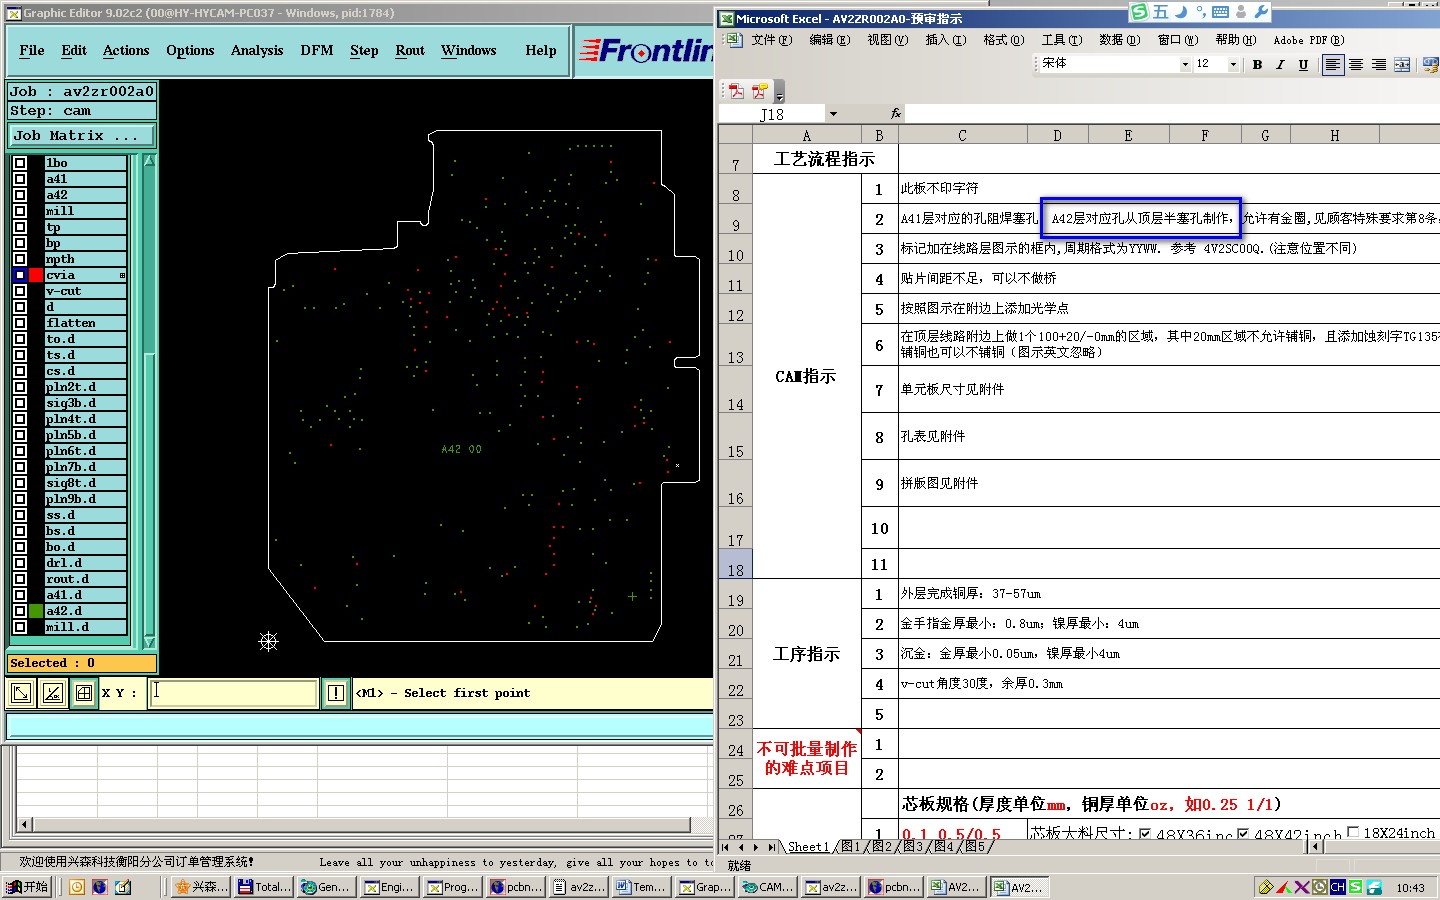
Task: Click the Adobe PDF convert icon in Excel
Action: (737, 91)
